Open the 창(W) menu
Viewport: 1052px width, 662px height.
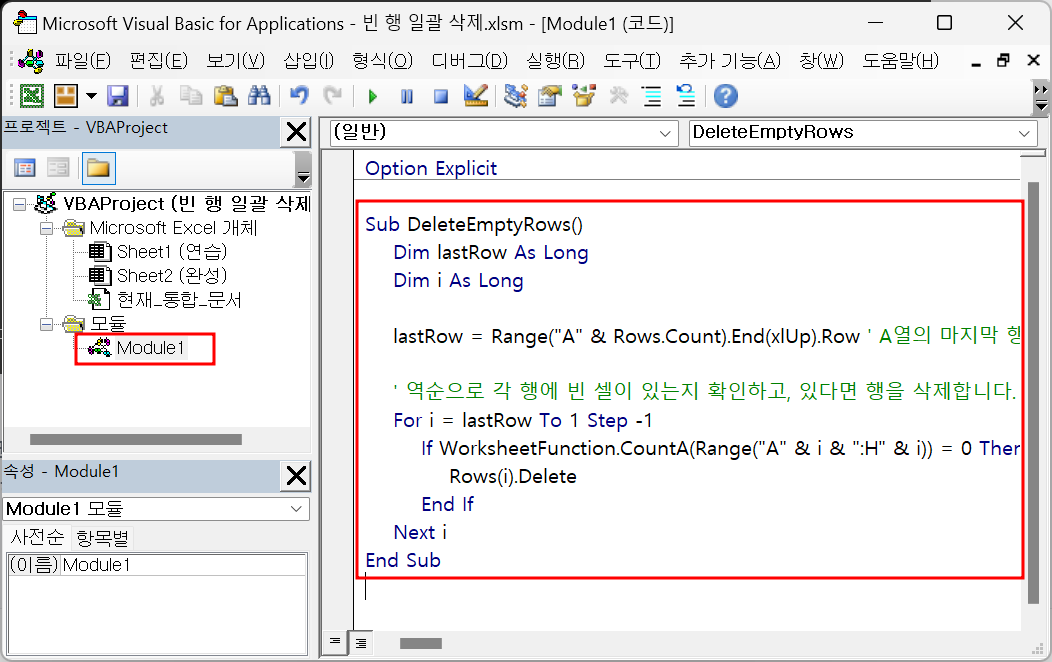(x=821, y=61)
